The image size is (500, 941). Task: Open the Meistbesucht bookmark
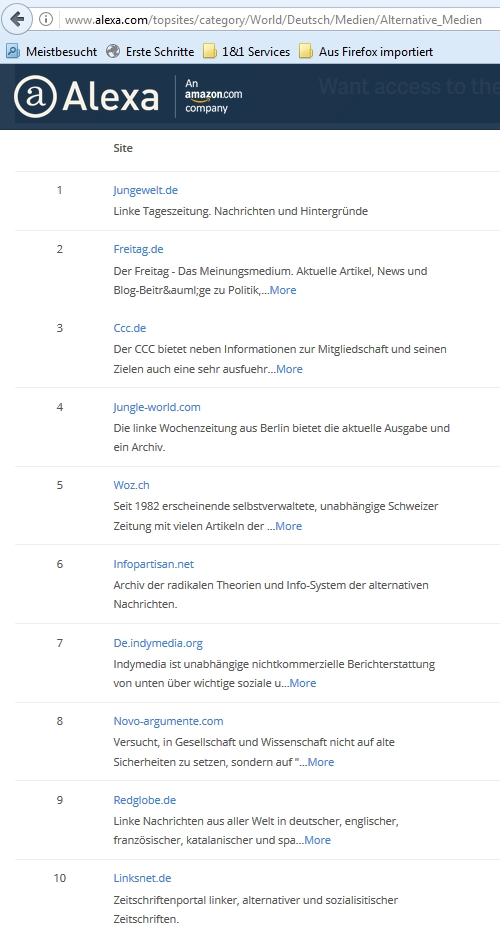(52, 52)
